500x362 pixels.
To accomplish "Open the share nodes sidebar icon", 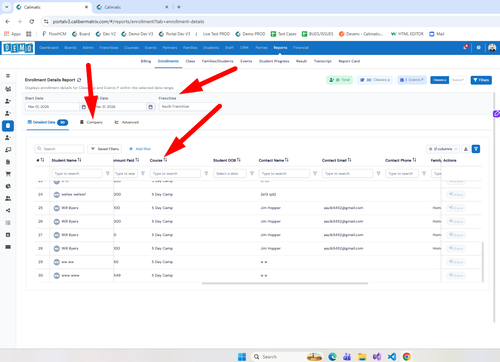I will [8, 210].
